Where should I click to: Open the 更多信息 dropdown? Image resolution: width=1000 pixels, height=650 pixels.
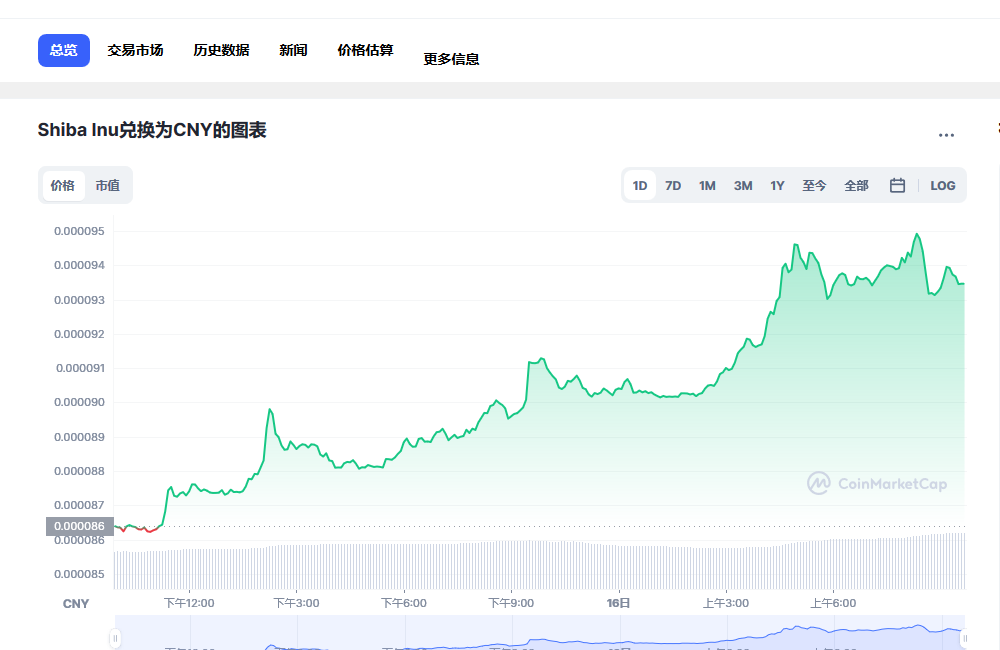point(451,59)
